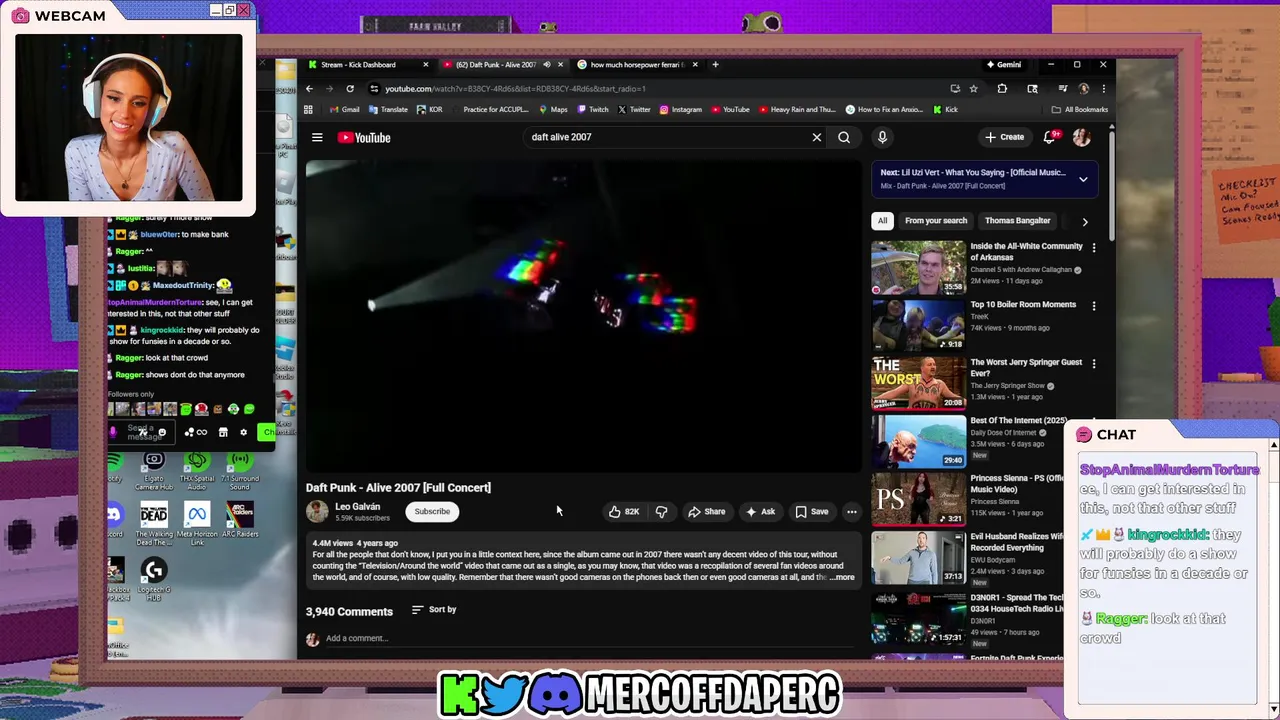1280x720 pixels.
Task: Open THX Spatial Audio desktop shortcut
Action: pyautogui.click(x=197, y=471)
